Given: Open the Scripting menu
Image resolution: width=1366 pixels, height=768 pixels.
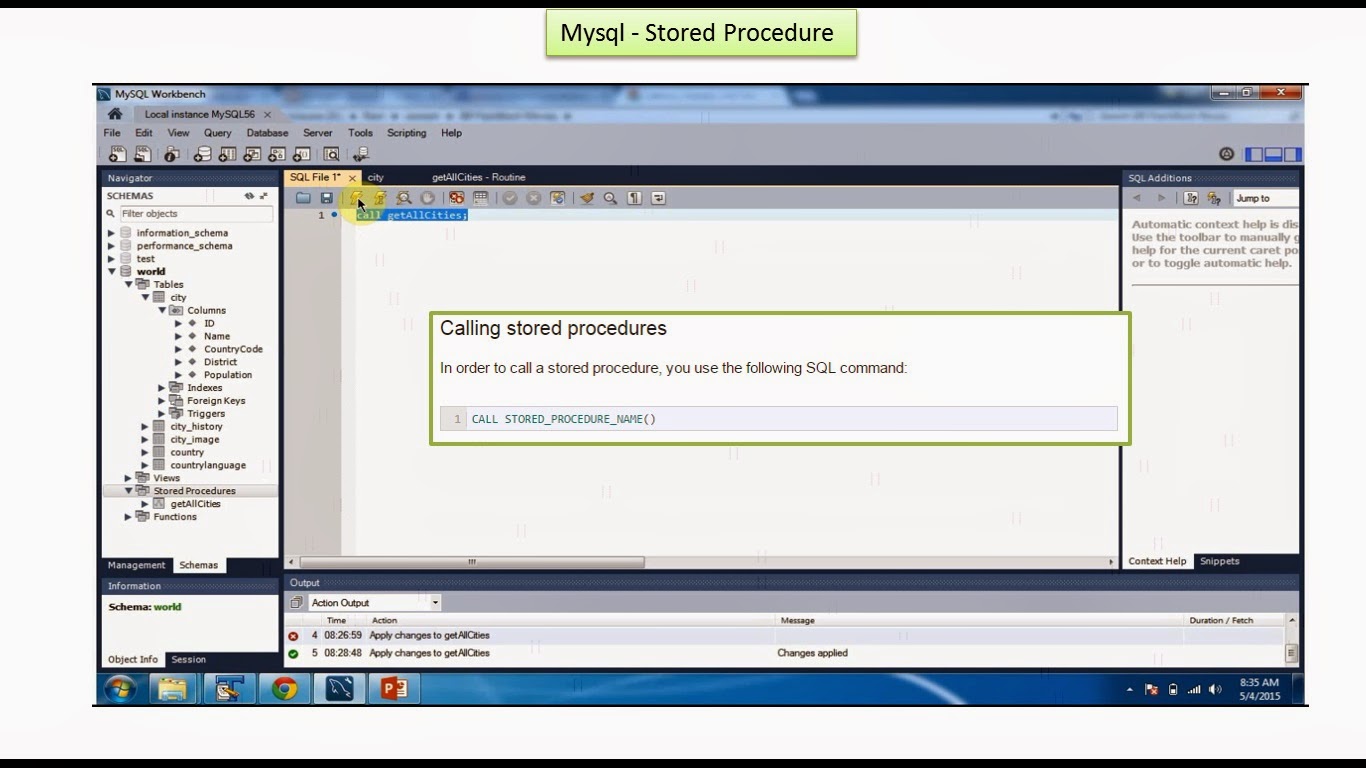Looking at the screenshot, I should pos(406,133).
